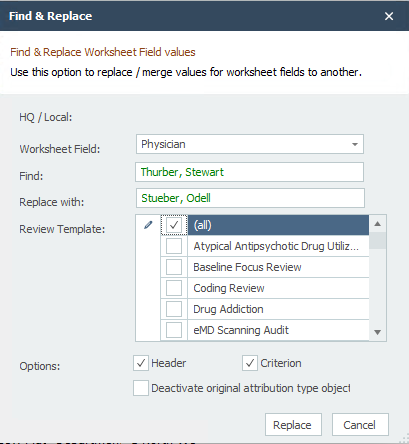Image resolution: width=409 pixels, height=444 pixels.
Task: Toggle the Criterion option checkbox
Action: 250,363
